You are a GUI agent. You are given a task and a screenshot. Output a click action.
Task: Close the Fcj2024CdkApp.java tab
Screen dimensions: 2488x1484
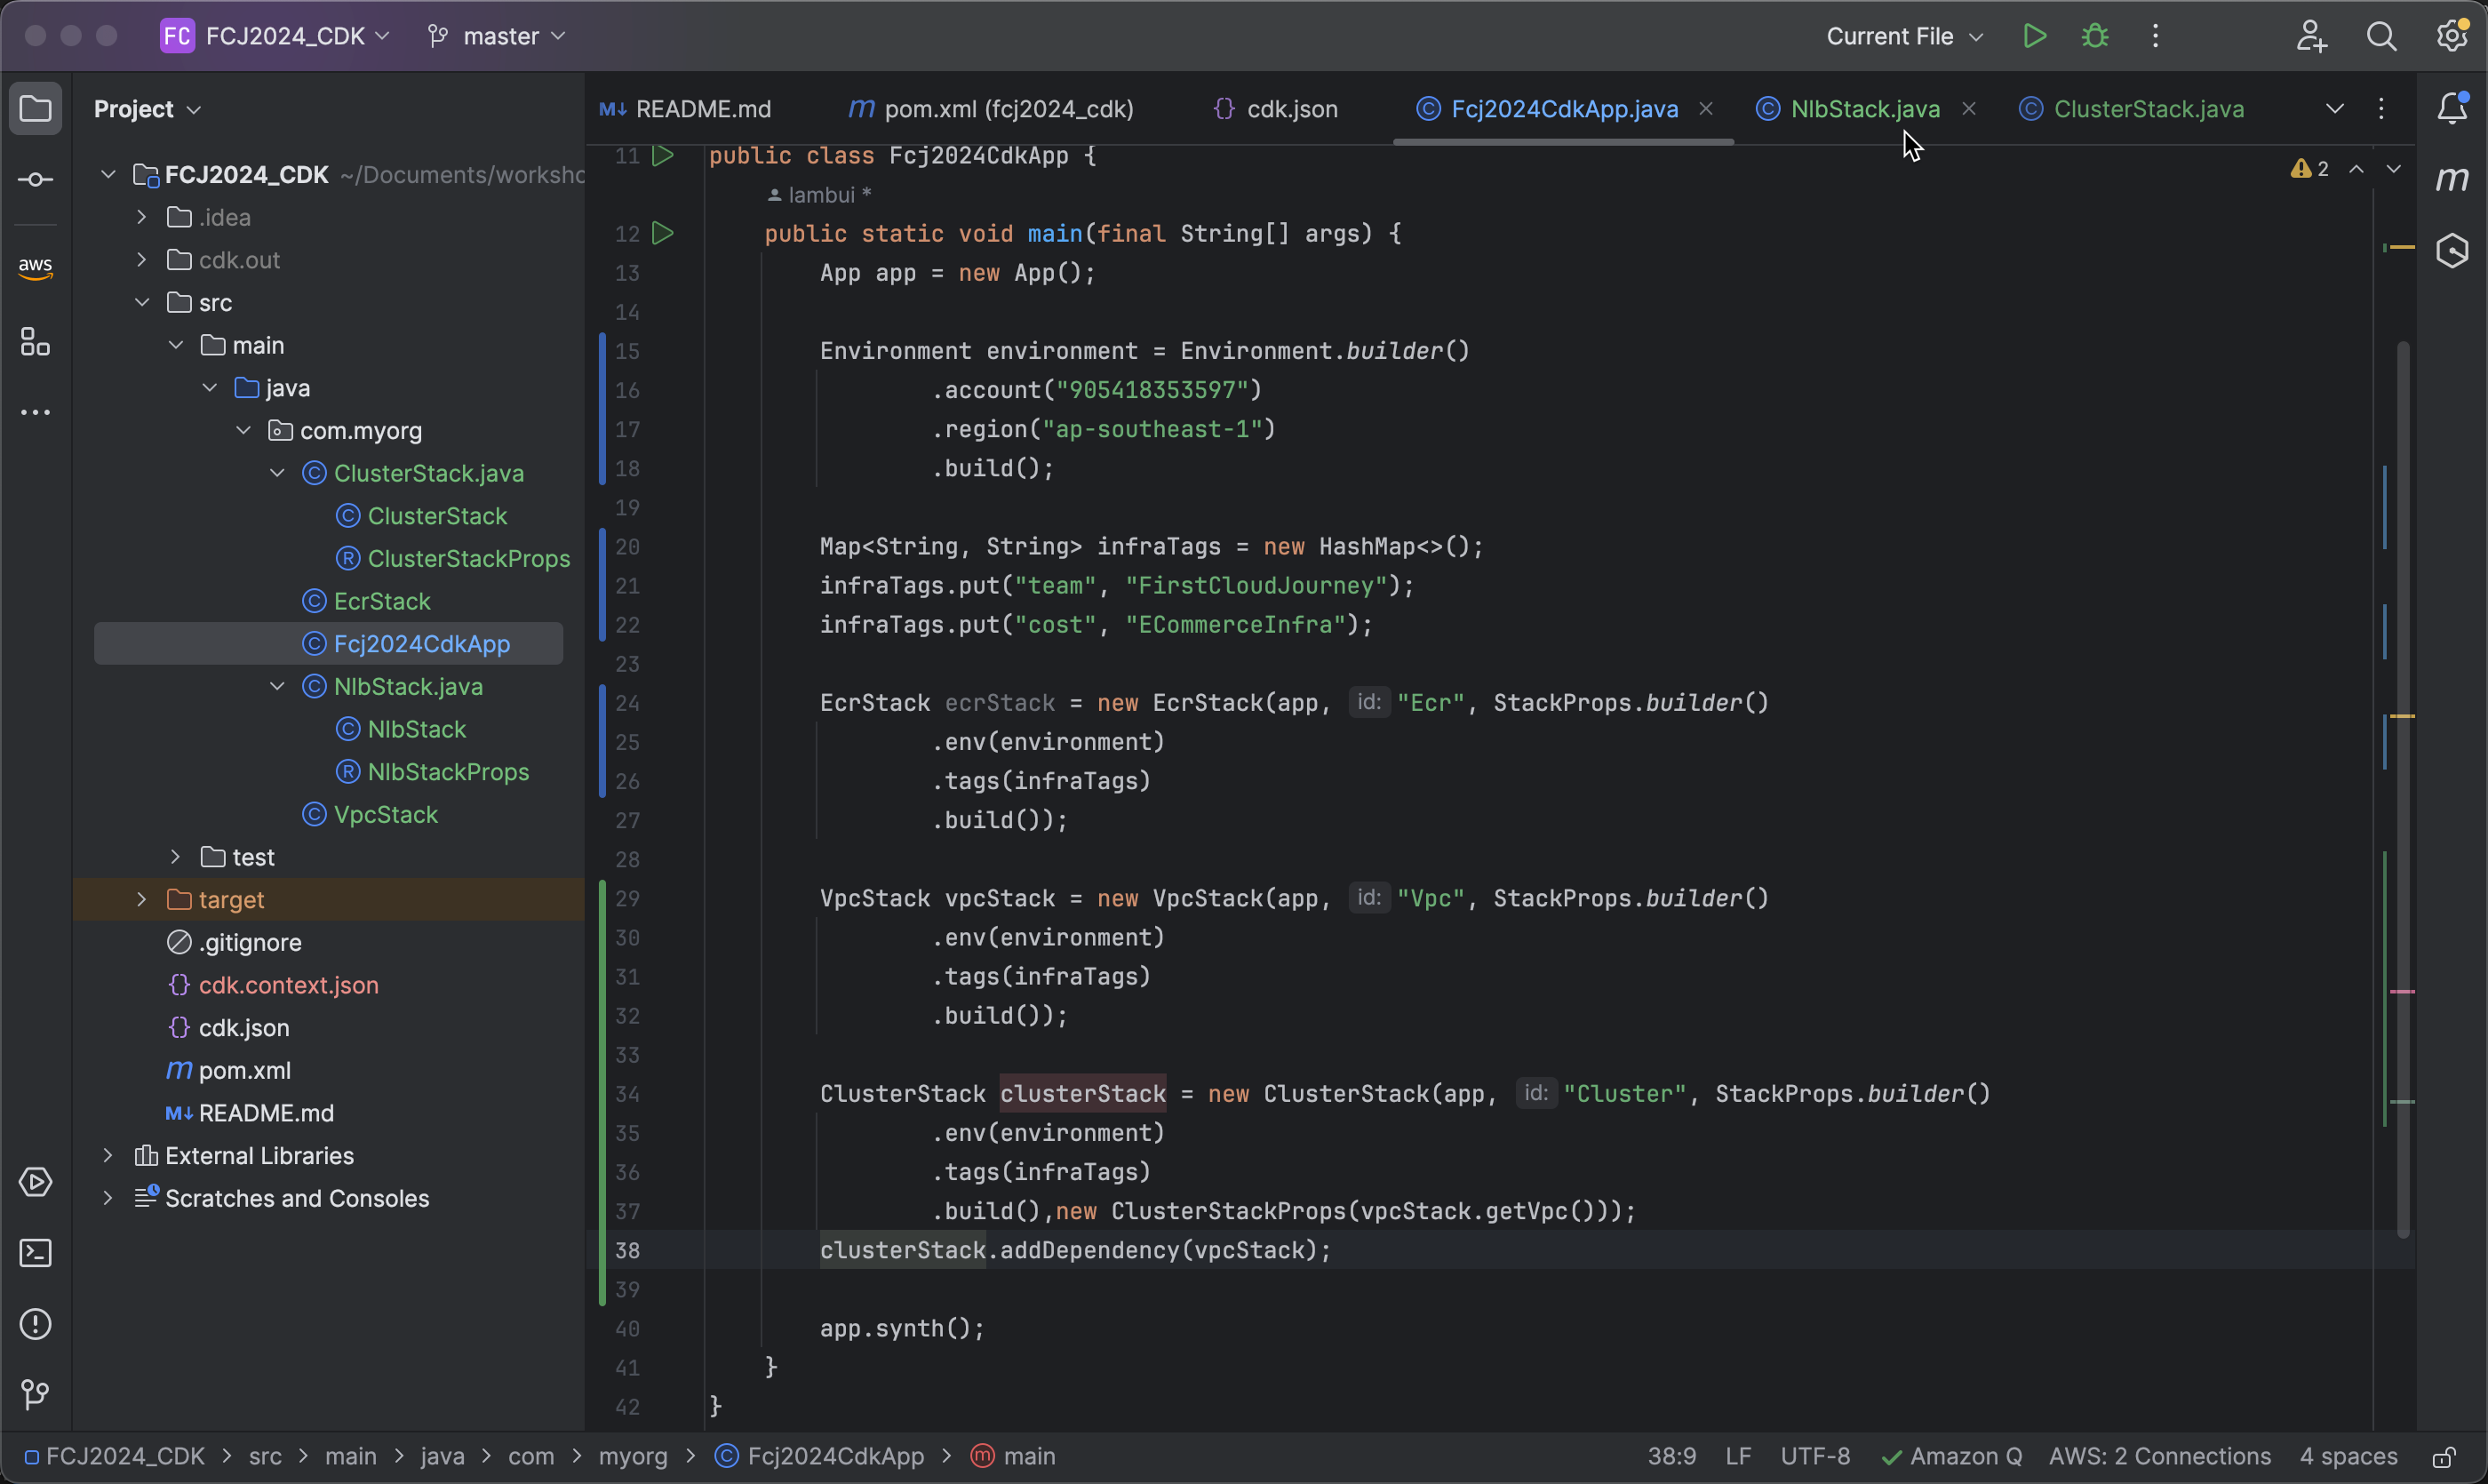[x=1706, y=108]
